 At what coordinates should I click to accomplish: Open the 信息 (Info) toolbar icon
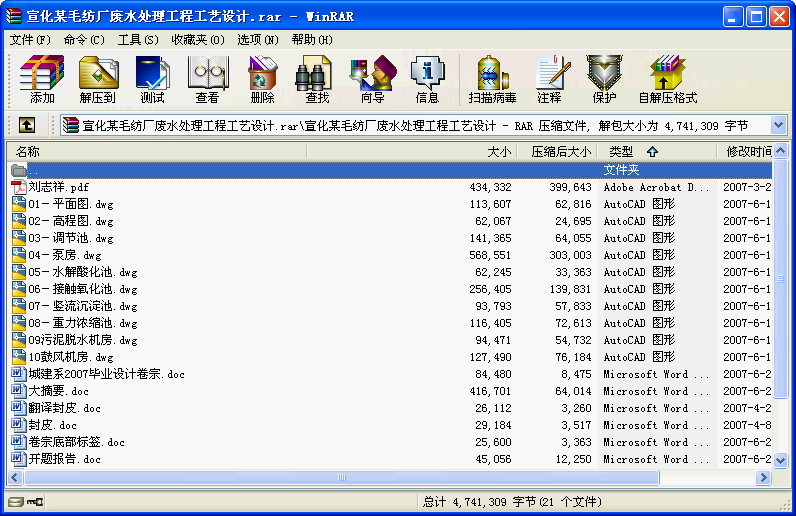point(427,80)
